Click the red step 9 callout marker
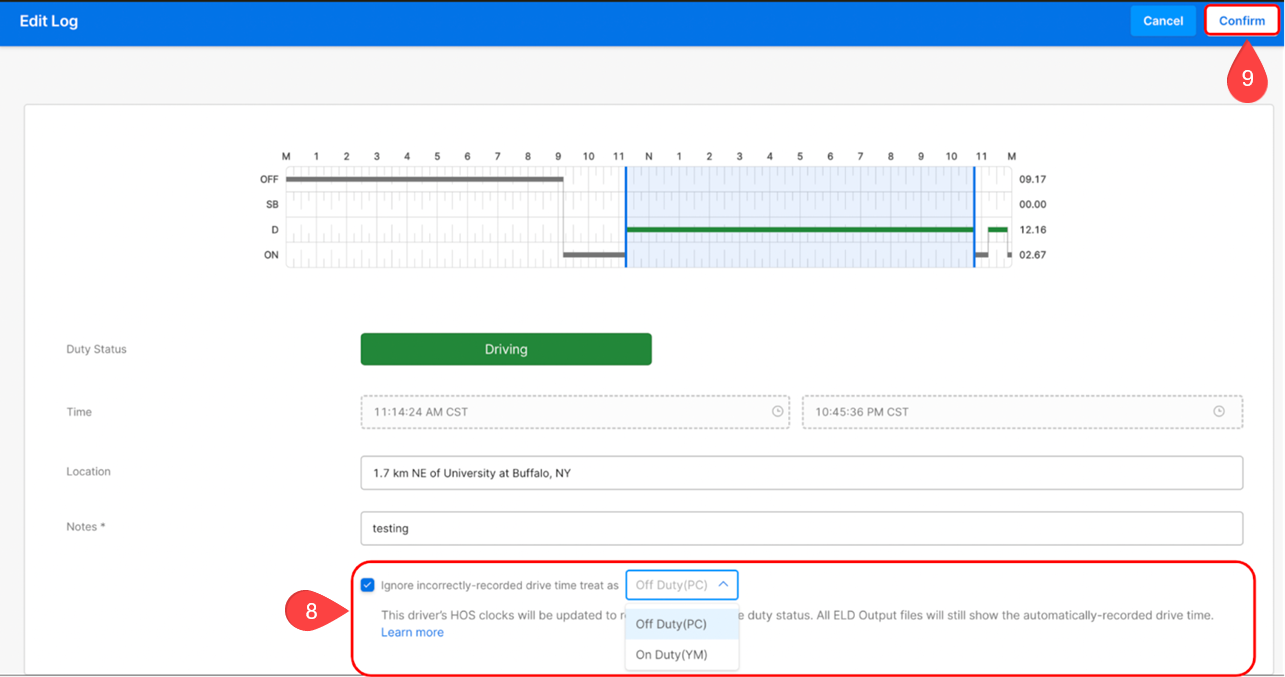The height and width of the screenshot is (677, 1285). point(1247,80)
